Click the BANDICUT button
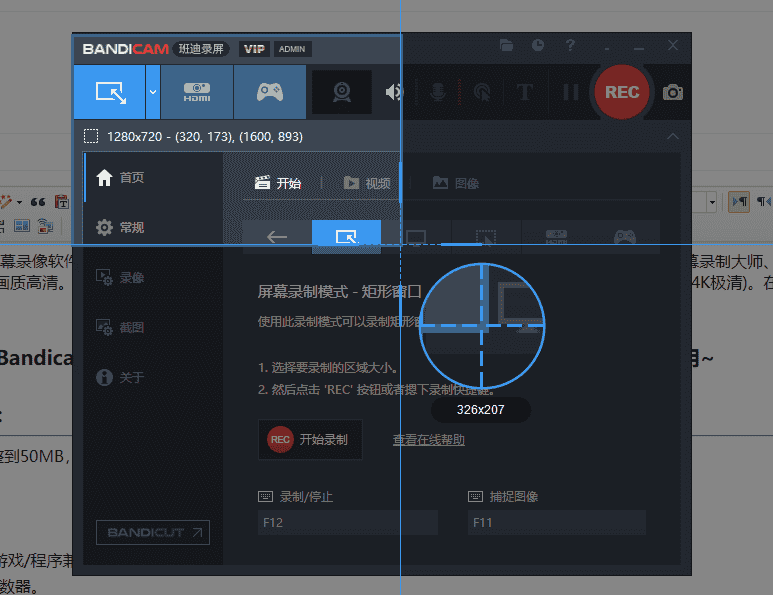773x595 pixels. point(153,532)
